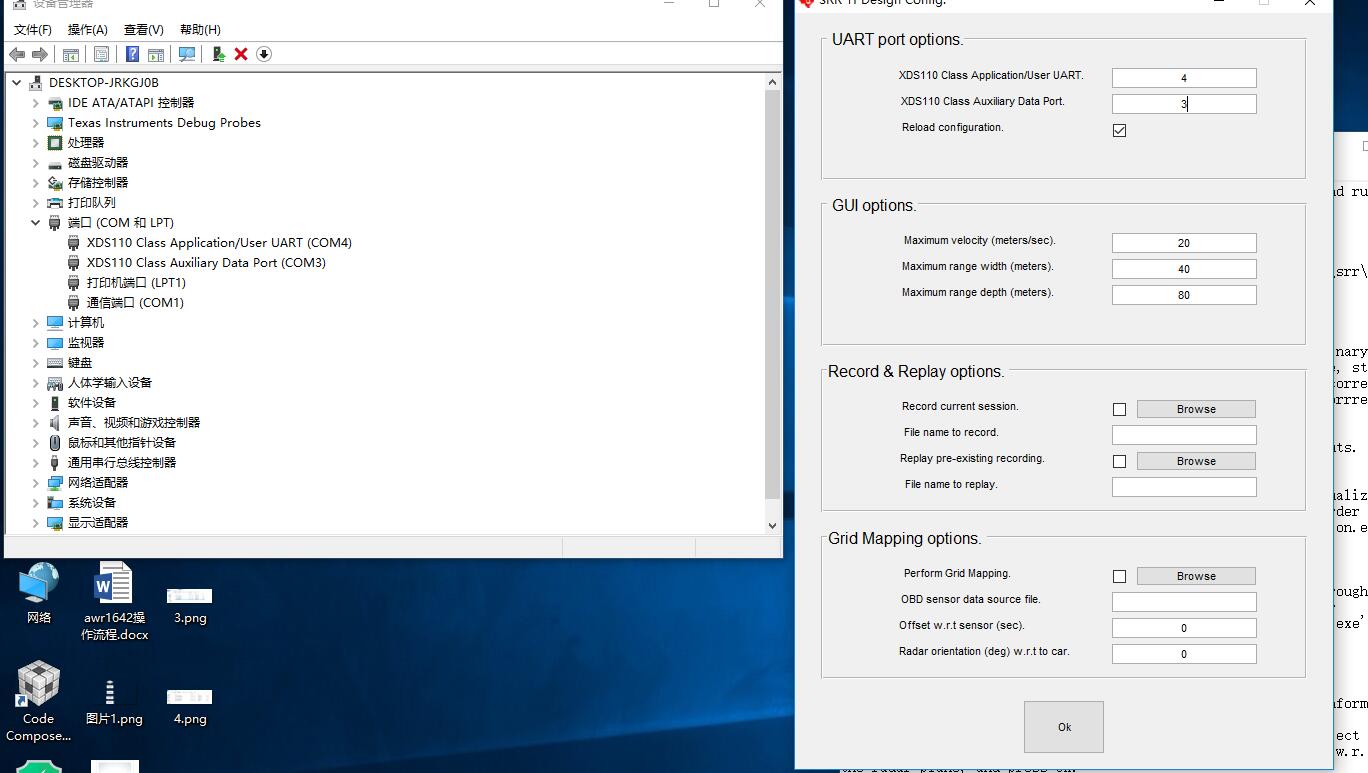This screenshot has height=773, width=1368.
Task: Go back using Device Manager's back arrow
Action: (17, 54)
